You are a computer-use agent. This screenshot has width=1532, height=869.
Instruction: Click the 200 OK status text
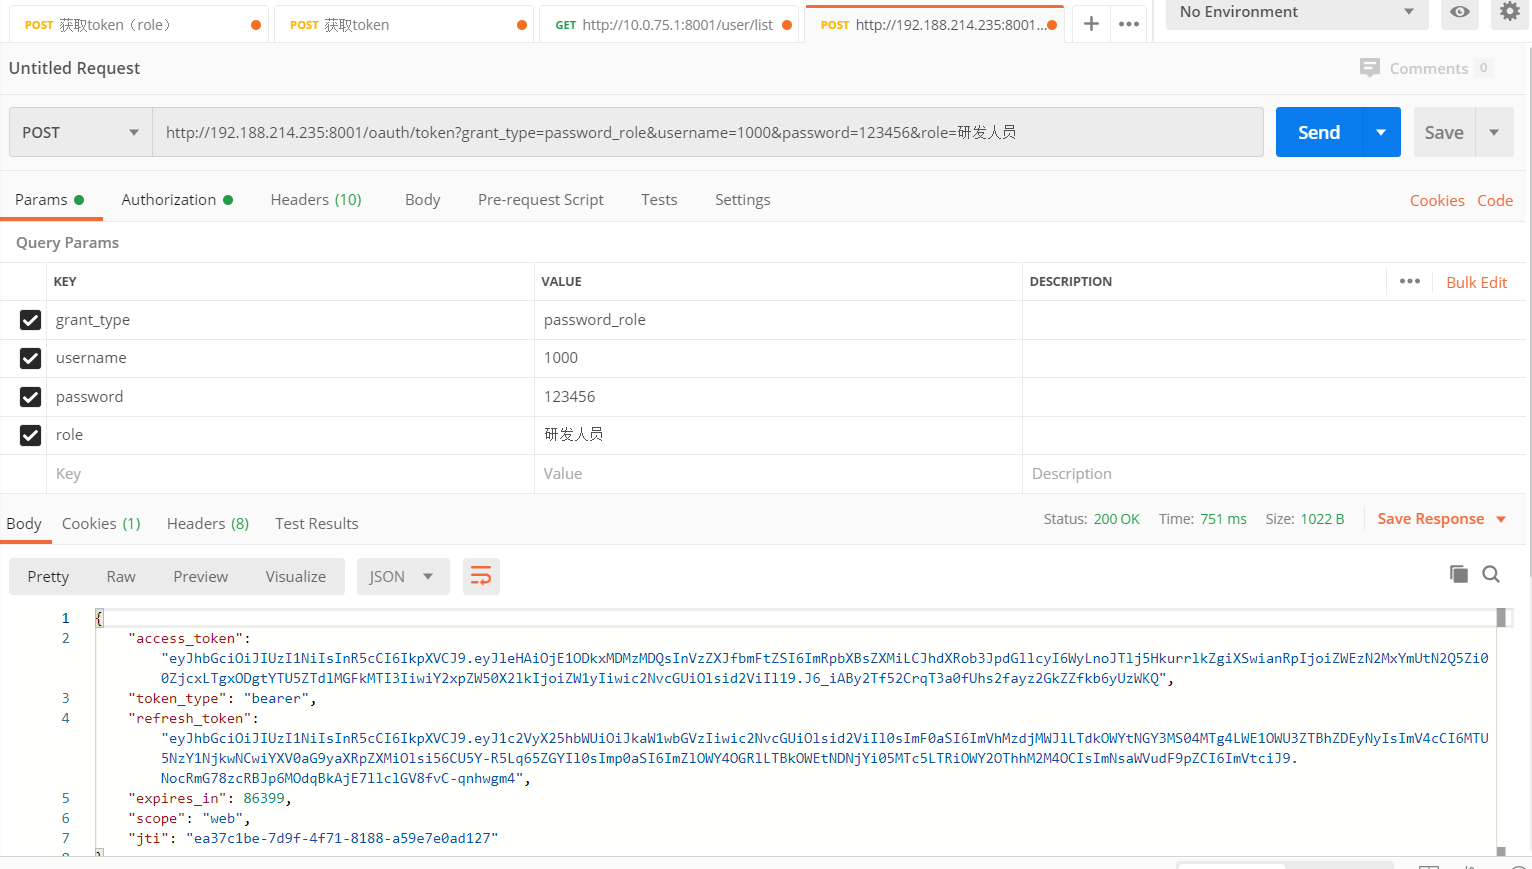(1116, 519)
